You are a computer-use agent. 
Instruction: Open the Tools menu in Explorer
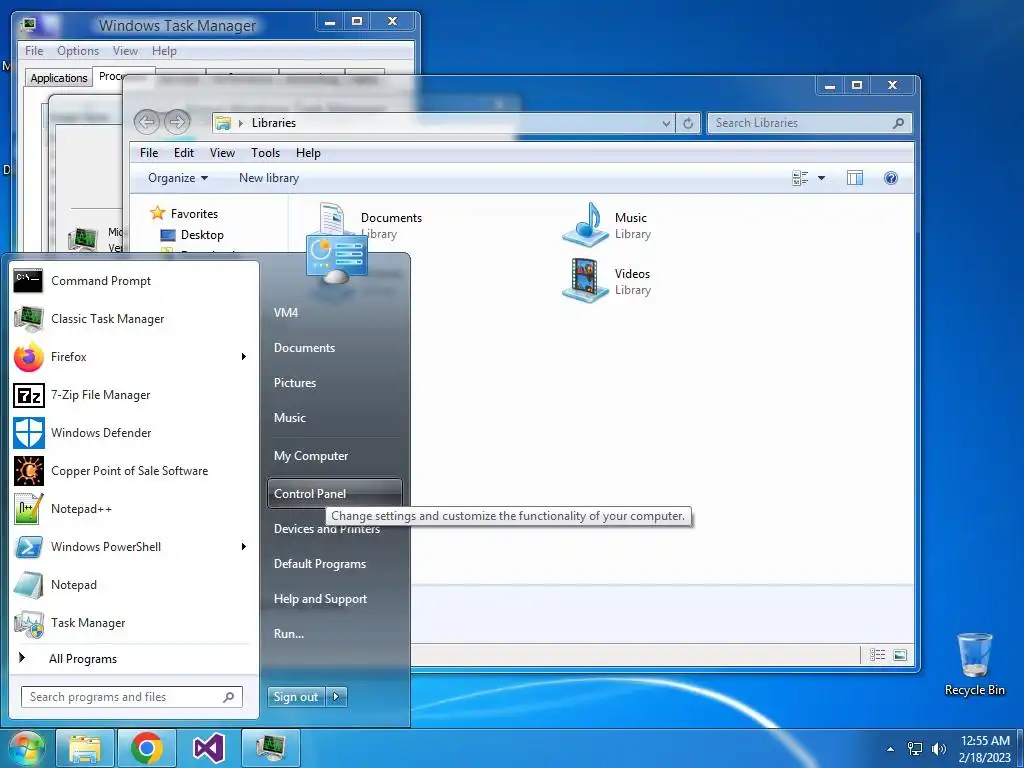(x=265, y=153)
